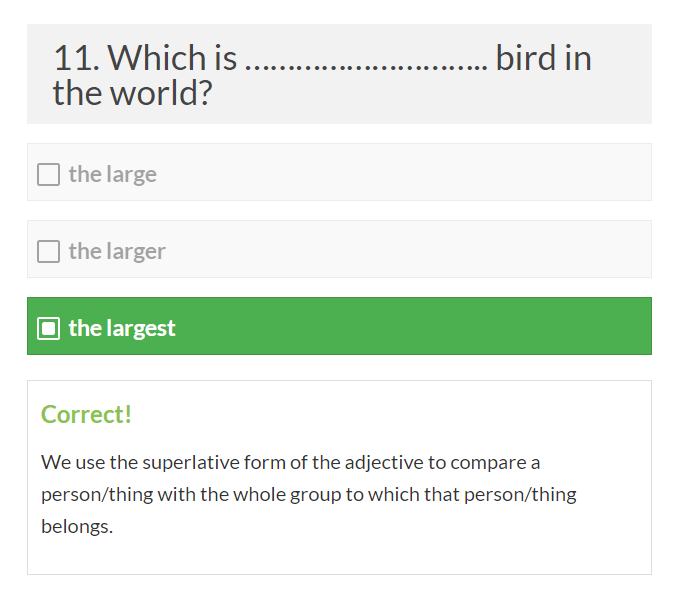Select the green highlighted answer row

tap(400, 327)
